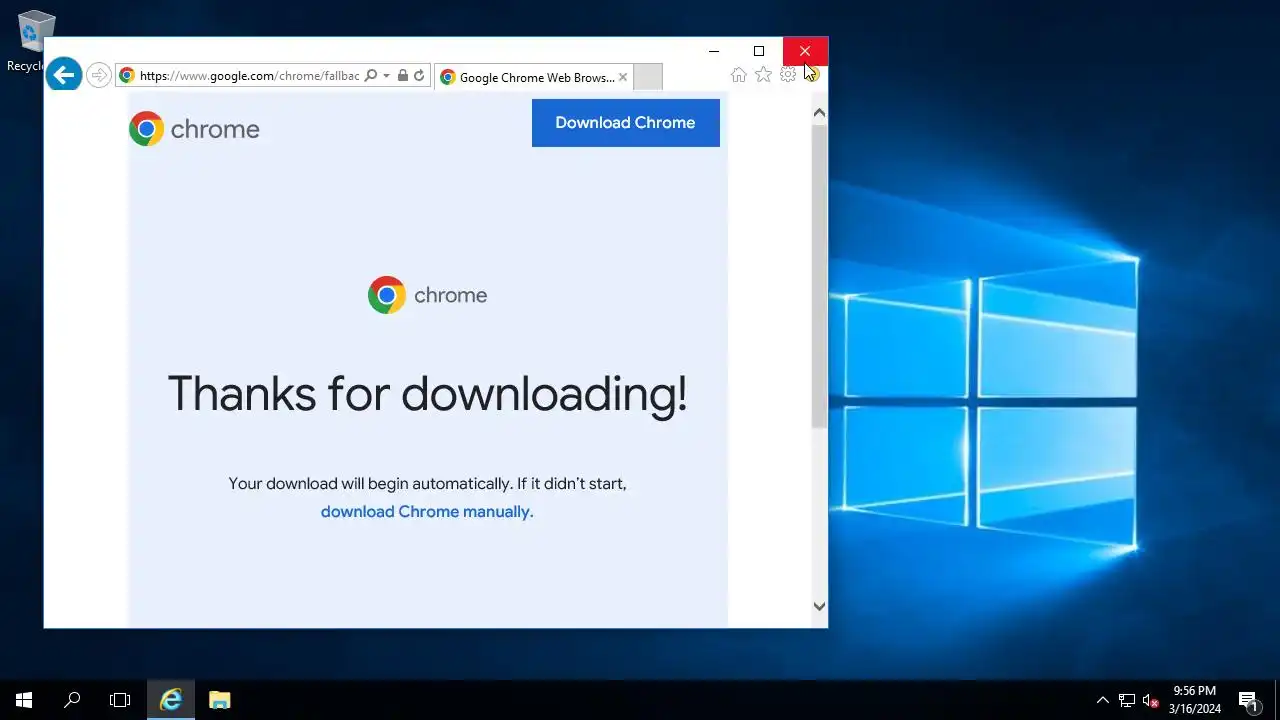Click the chrome logo in page header
Screen dimensions: 1280x720
tap(194, 129)
